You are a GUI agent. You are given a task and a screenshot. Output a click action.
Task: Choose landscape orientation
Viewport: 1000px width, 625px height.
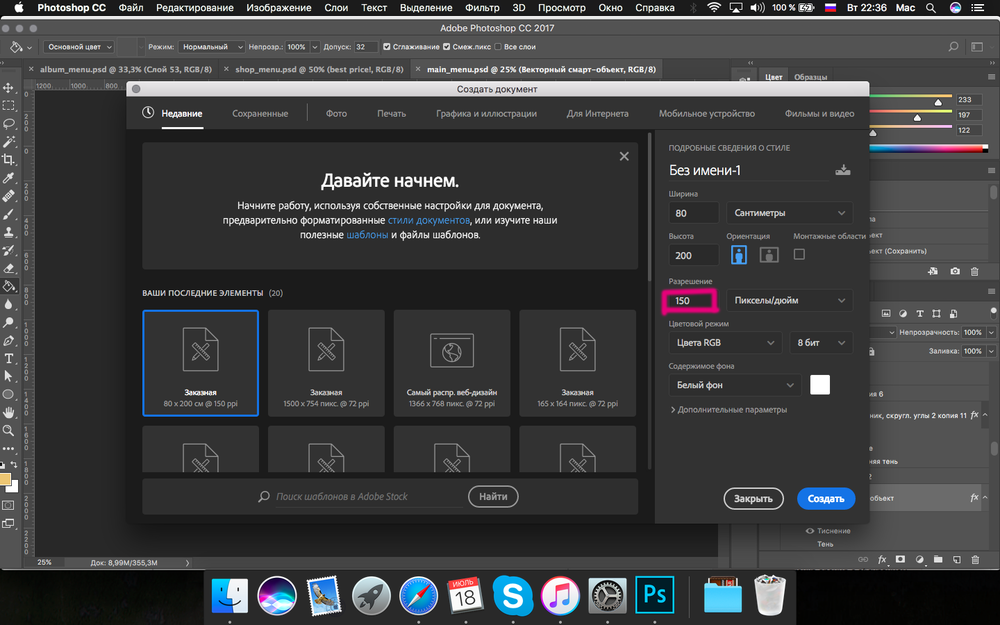(x=769, y=254)
